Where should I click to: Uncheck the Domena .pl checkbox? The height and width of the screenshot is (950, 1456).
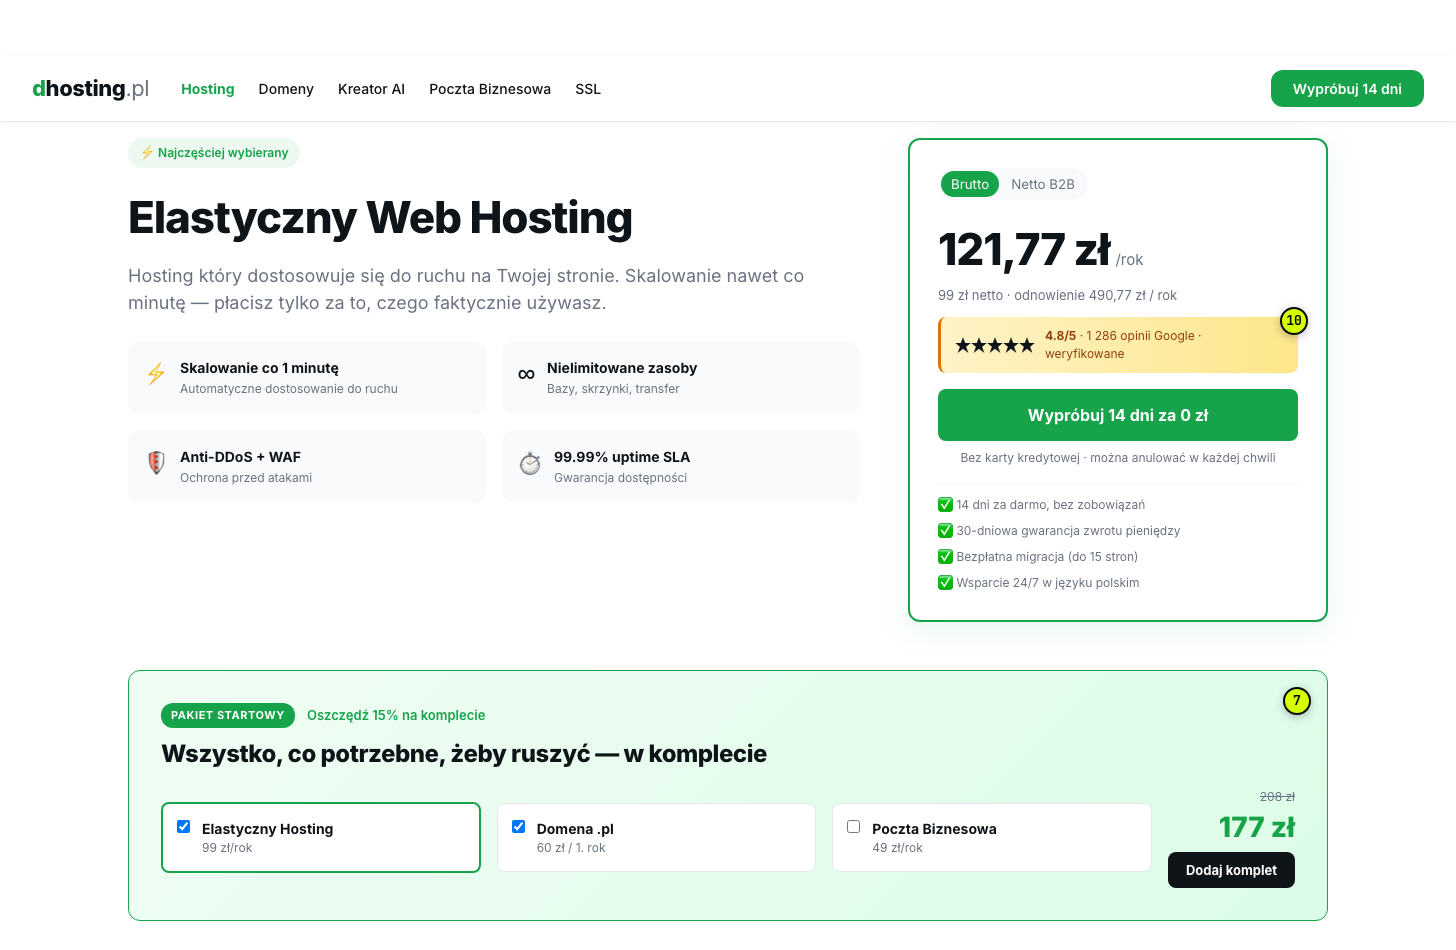(x=519, y=827)
